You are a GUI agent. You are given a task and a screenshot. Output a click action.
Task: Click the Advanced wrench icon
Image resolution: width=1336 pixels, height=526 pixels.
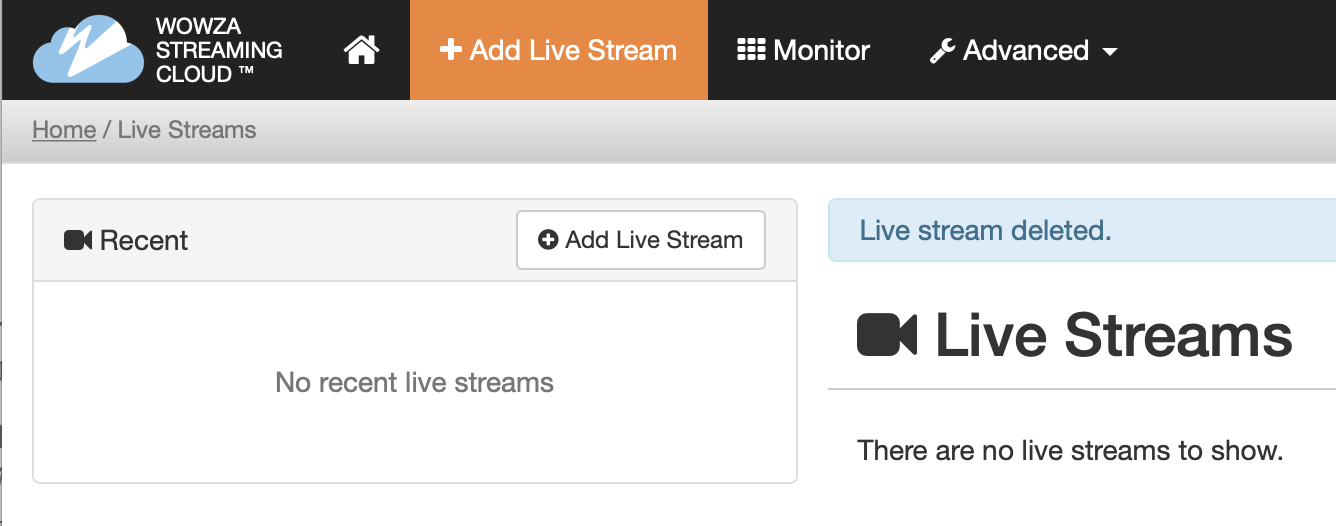pos(942,51)
